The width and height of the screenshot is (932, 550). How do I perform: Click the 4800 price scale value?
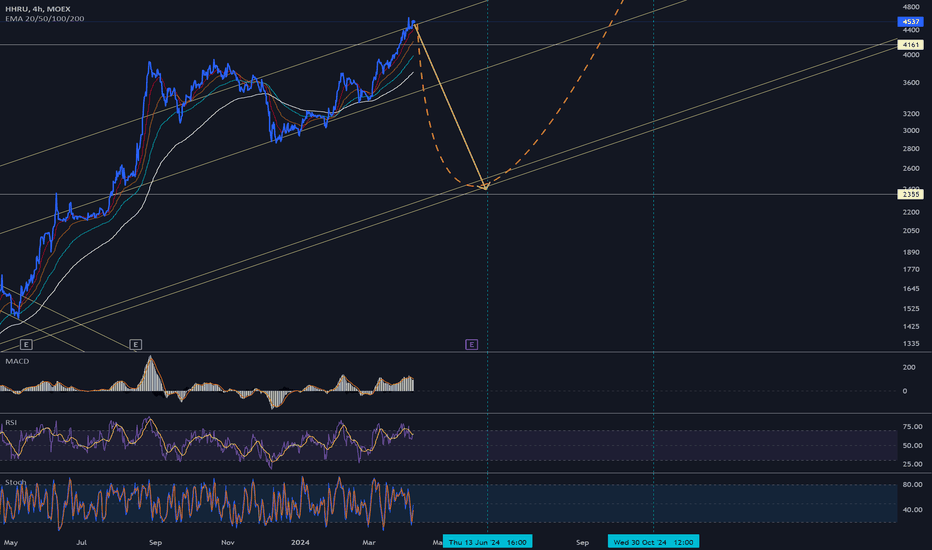(x=911, y=7)
